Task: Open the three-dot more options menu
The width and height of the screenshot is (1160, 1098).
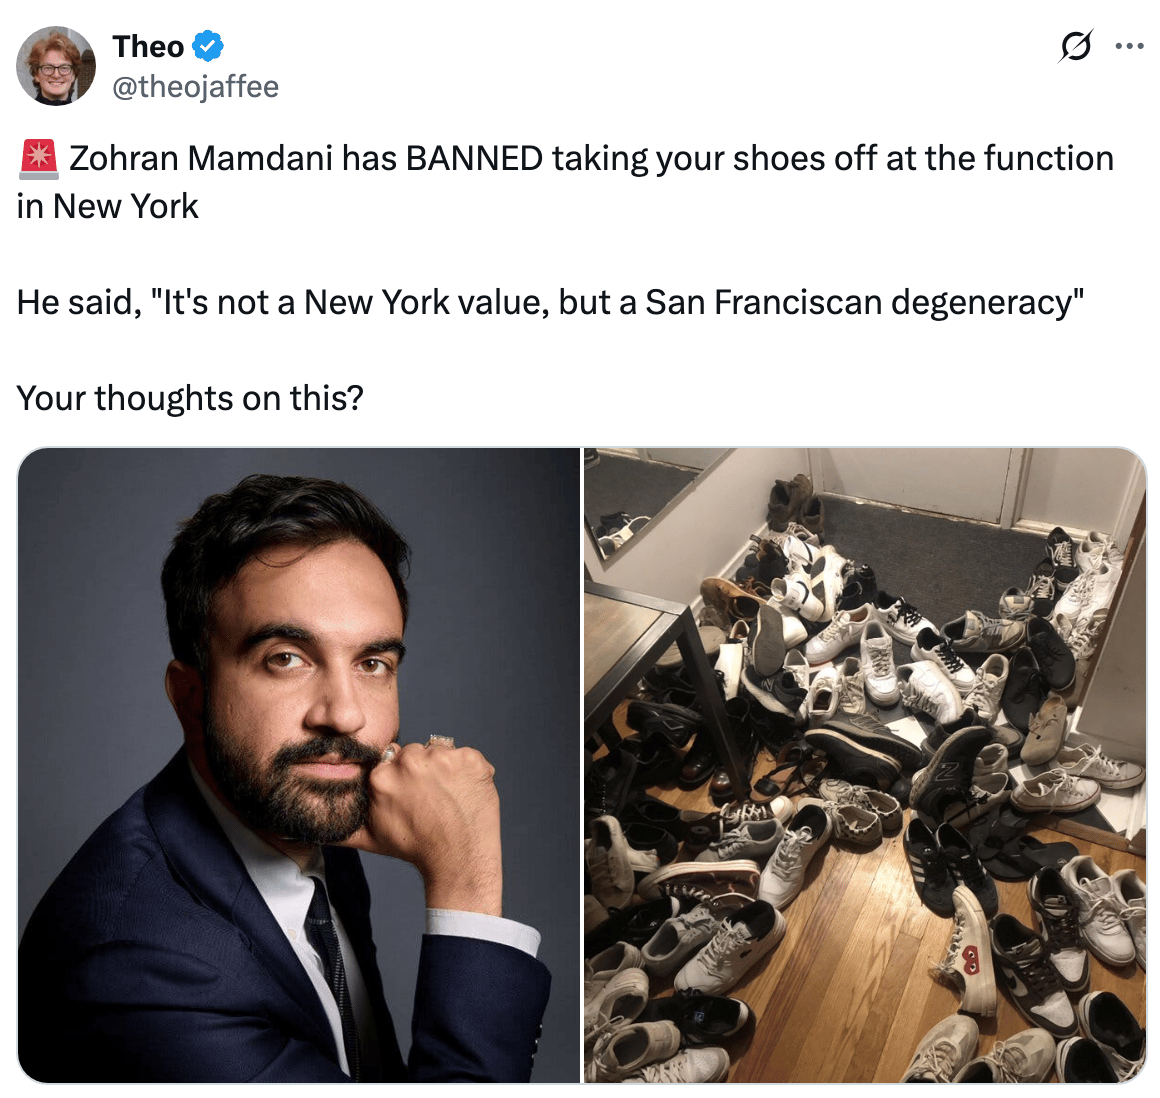Action: pyautogui.click(x=1129, y=47)
